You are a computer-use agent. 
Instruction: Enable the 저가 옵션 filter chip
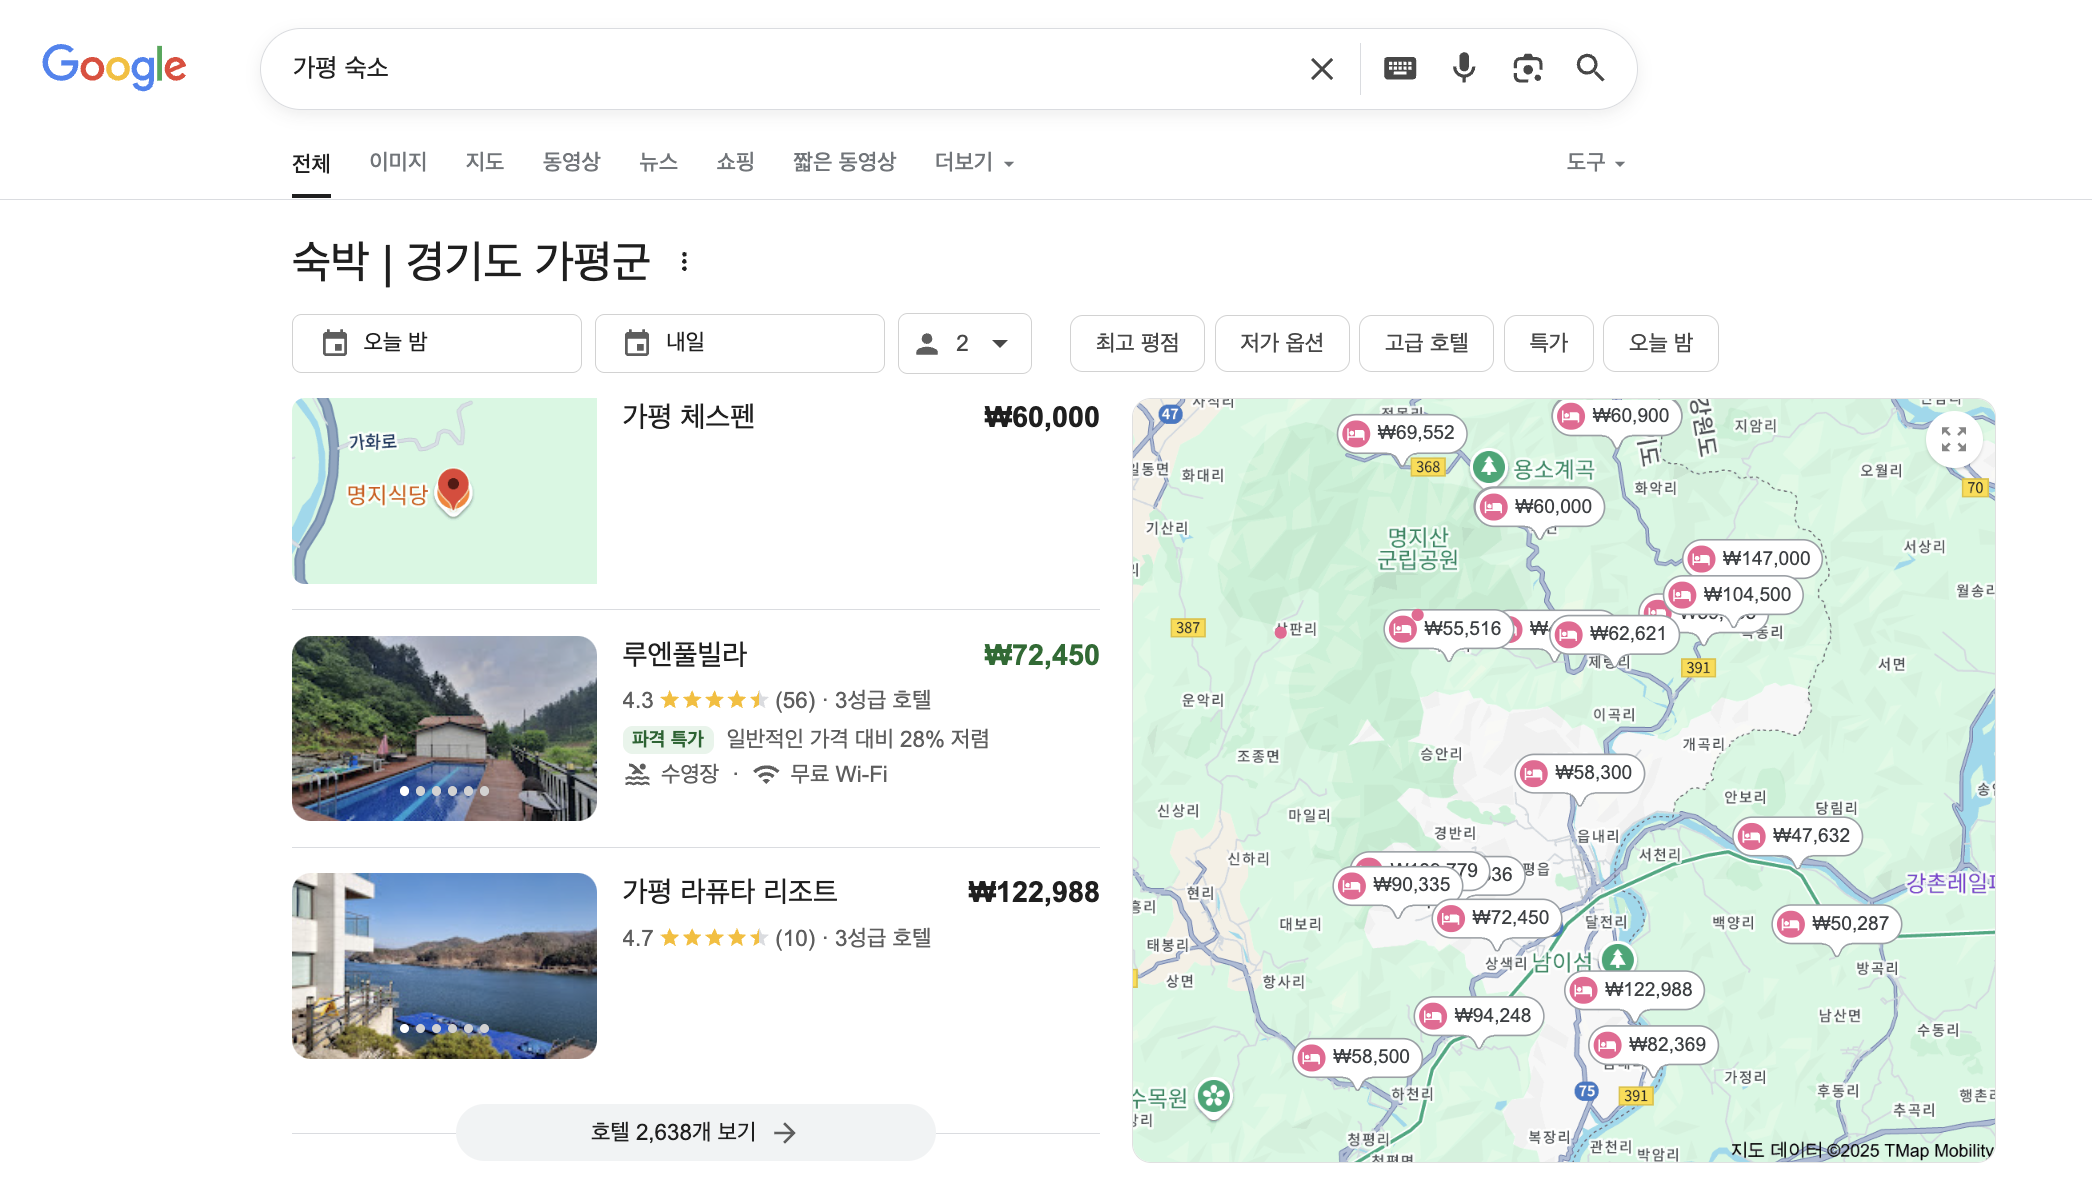(x=1281, y=343)
